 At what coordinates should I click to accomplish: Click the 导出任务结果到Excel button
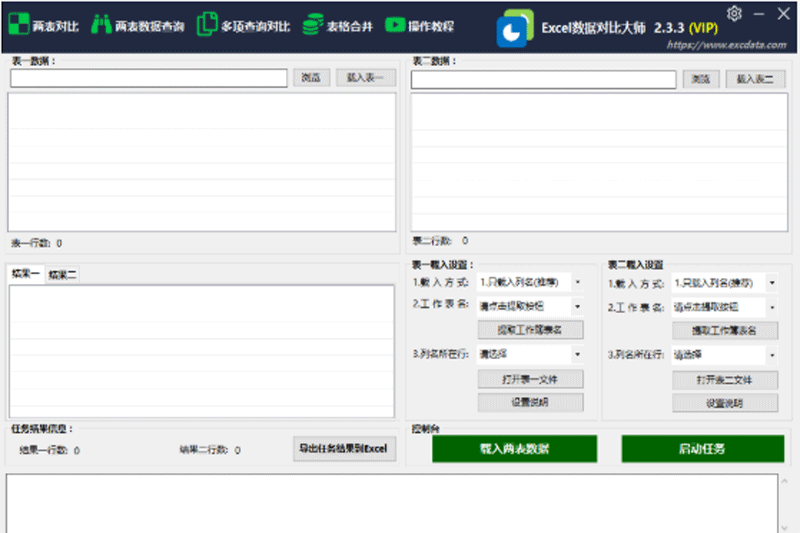point(344,448)
